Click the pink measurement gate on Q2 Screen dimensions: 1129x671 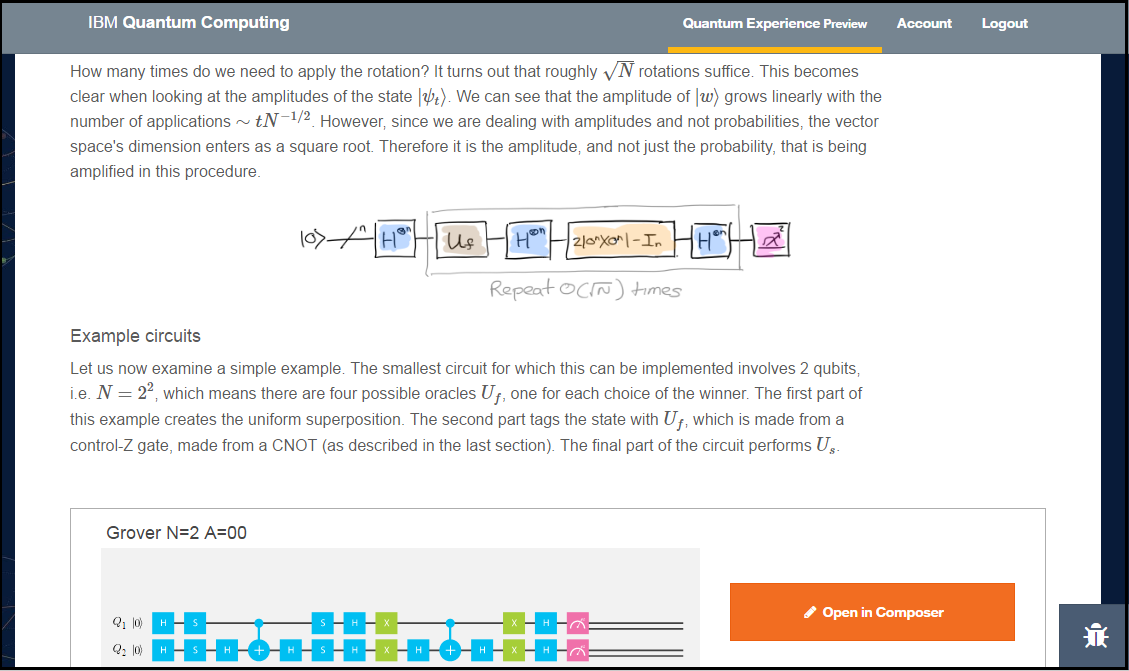click(x=578, y=649)
